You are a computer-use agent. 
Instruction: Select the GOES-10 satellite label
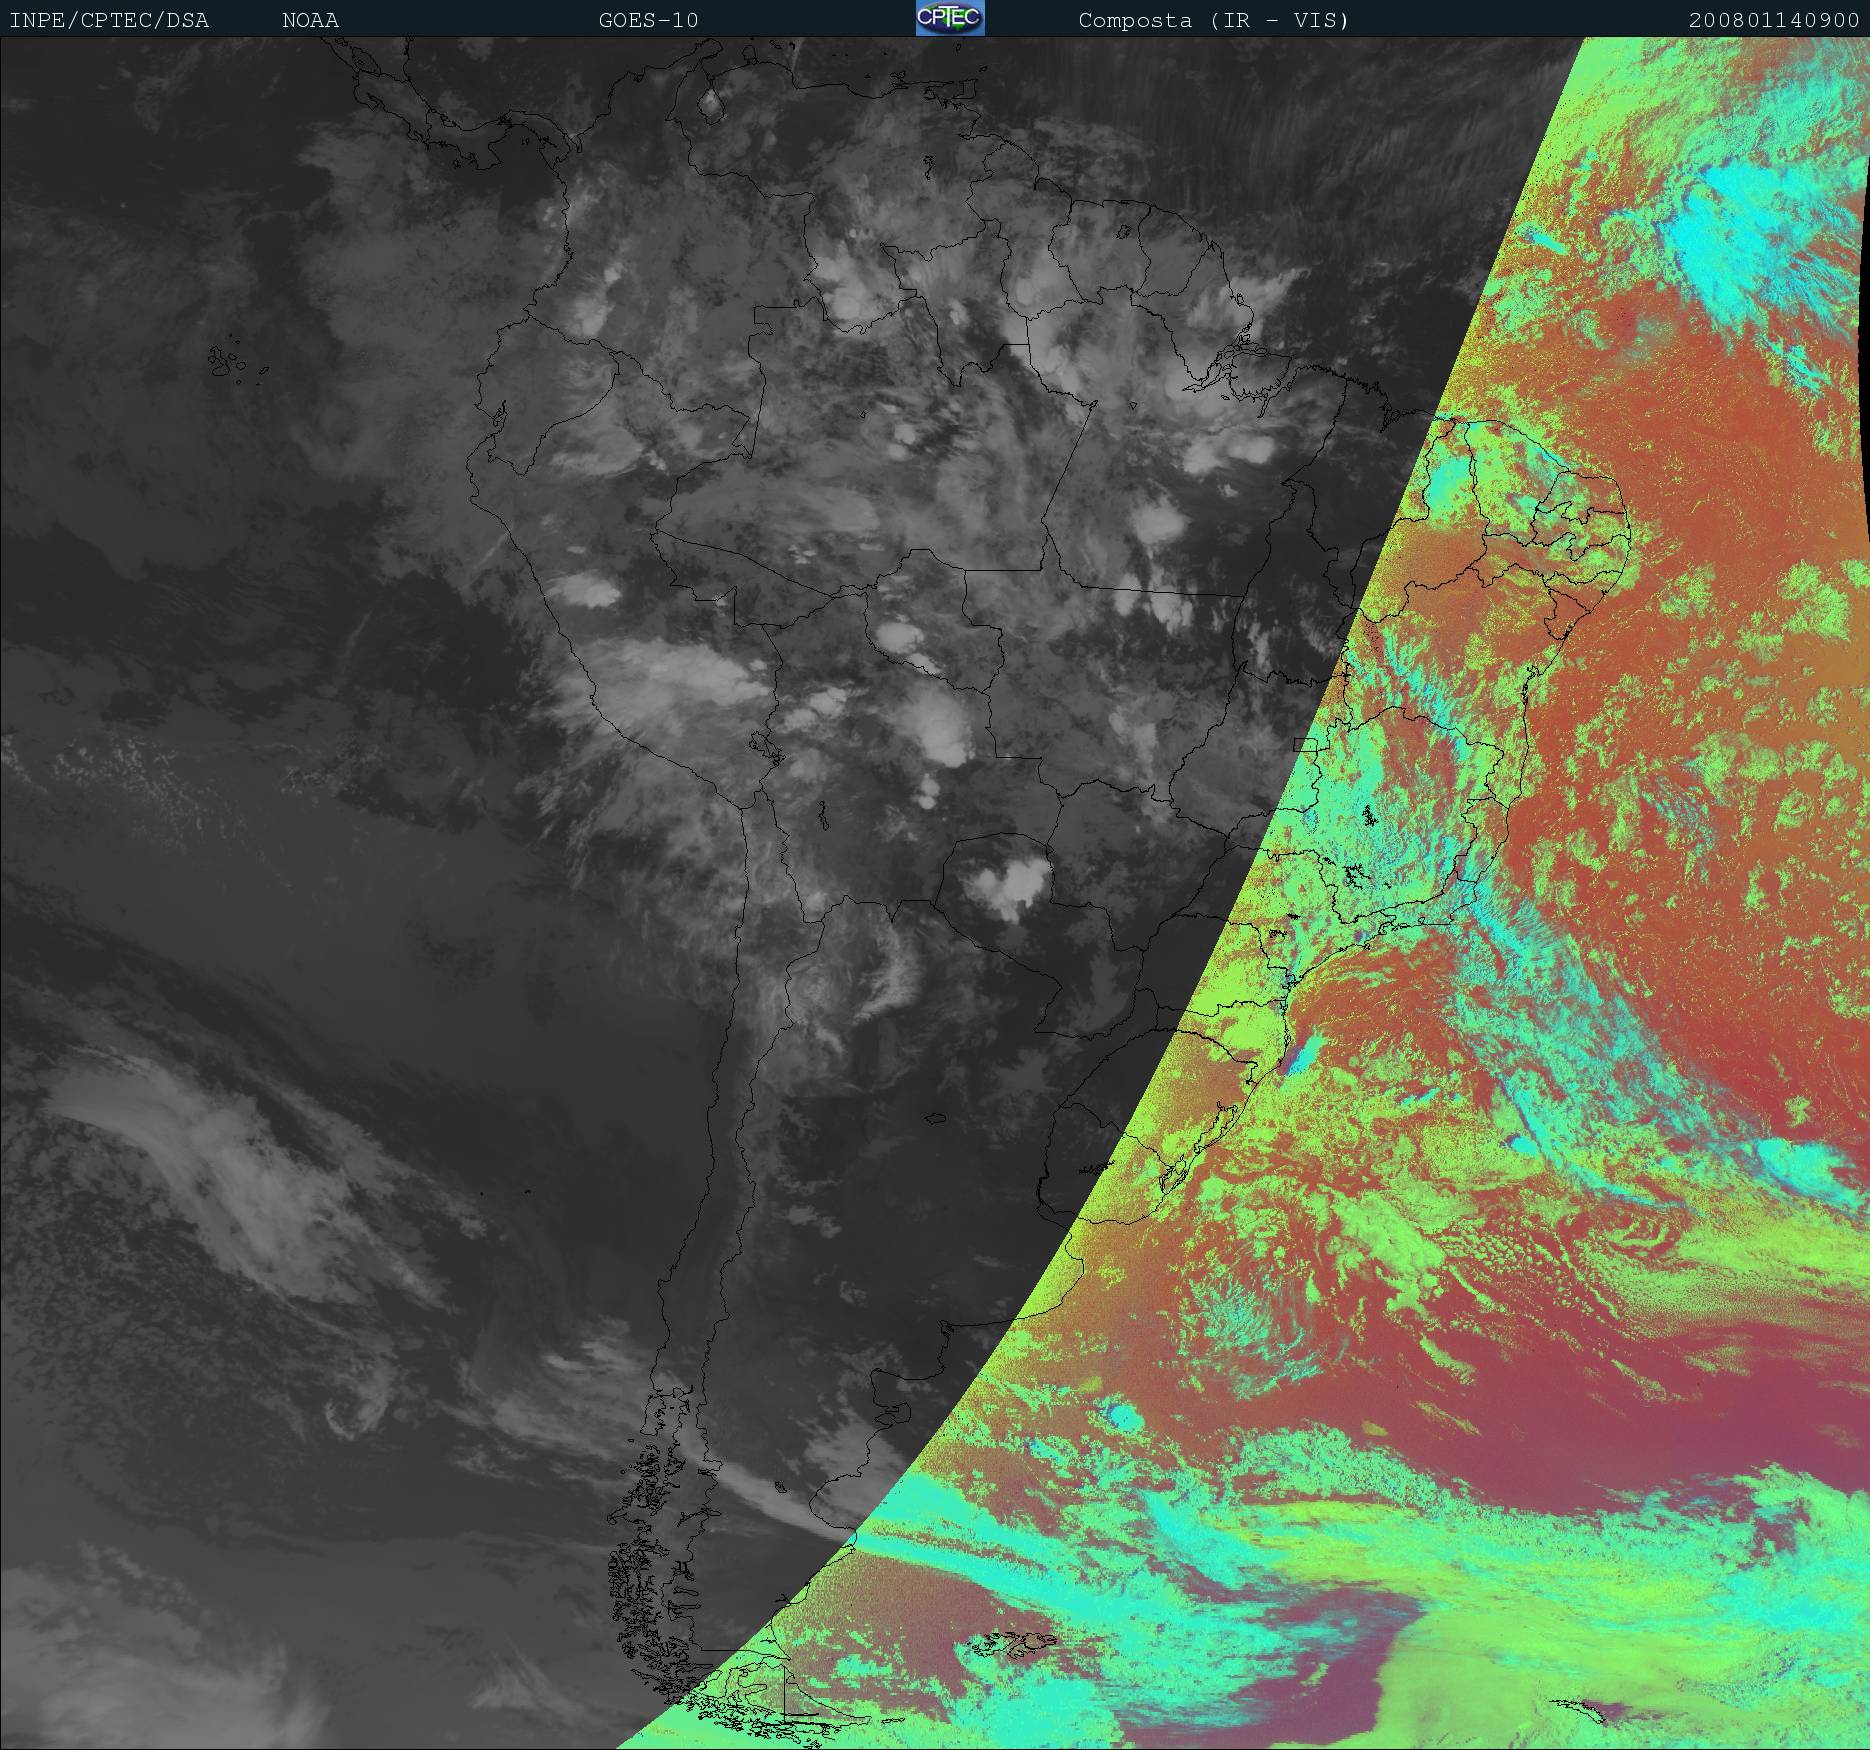point(648,20)
